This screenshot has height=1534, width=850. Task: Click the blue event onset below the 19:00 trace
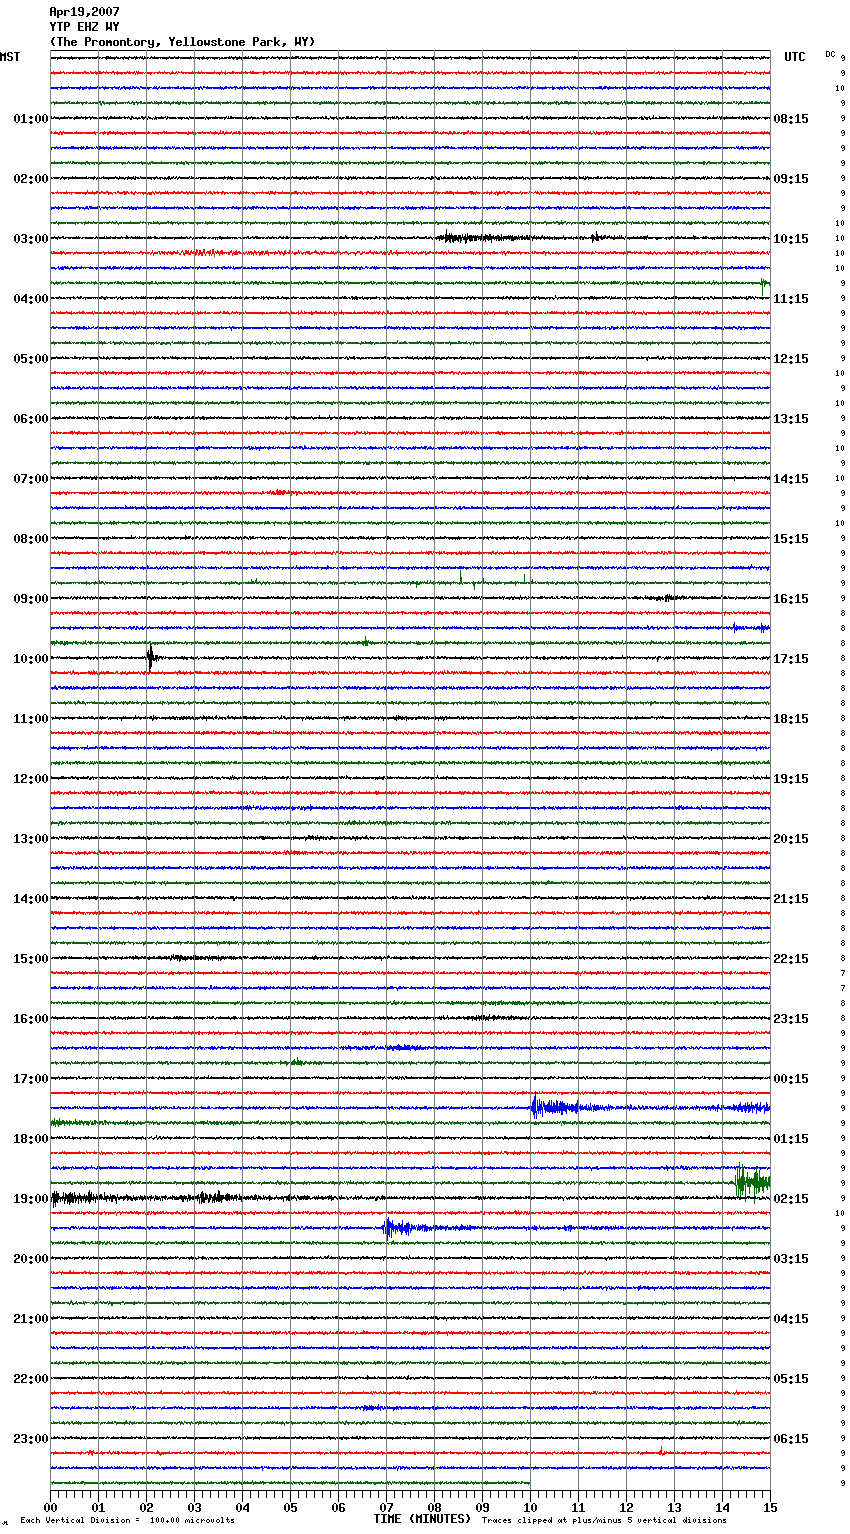tap(390, 1227)
